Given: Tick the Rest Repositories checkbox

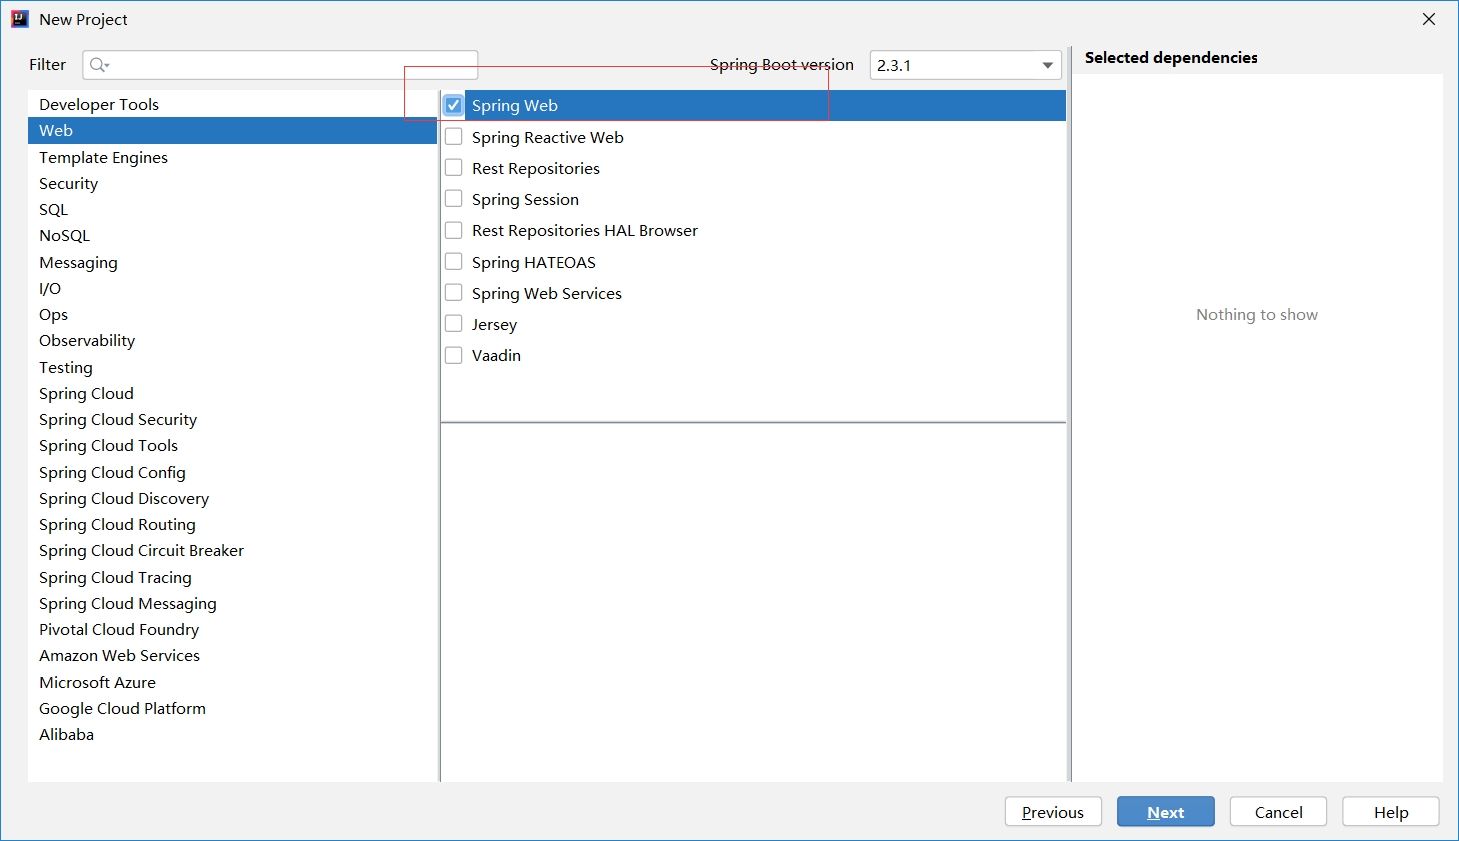Looking at the screenshot, I should click(x=454, y=168).
